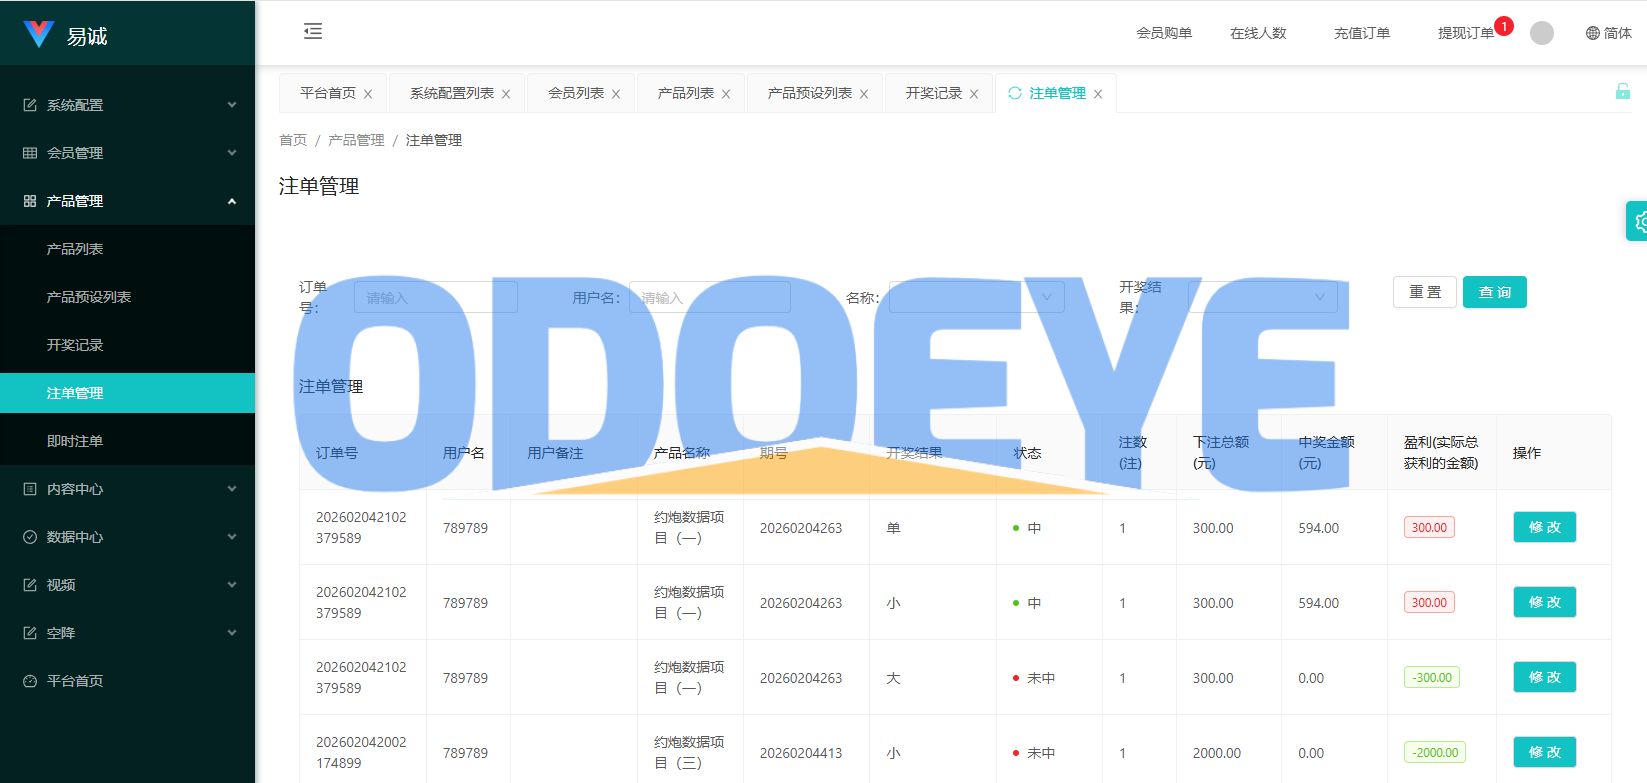1647x783 pixels.
Task: Expand the 系统配置 menu chevron
Action: point(232,105)
